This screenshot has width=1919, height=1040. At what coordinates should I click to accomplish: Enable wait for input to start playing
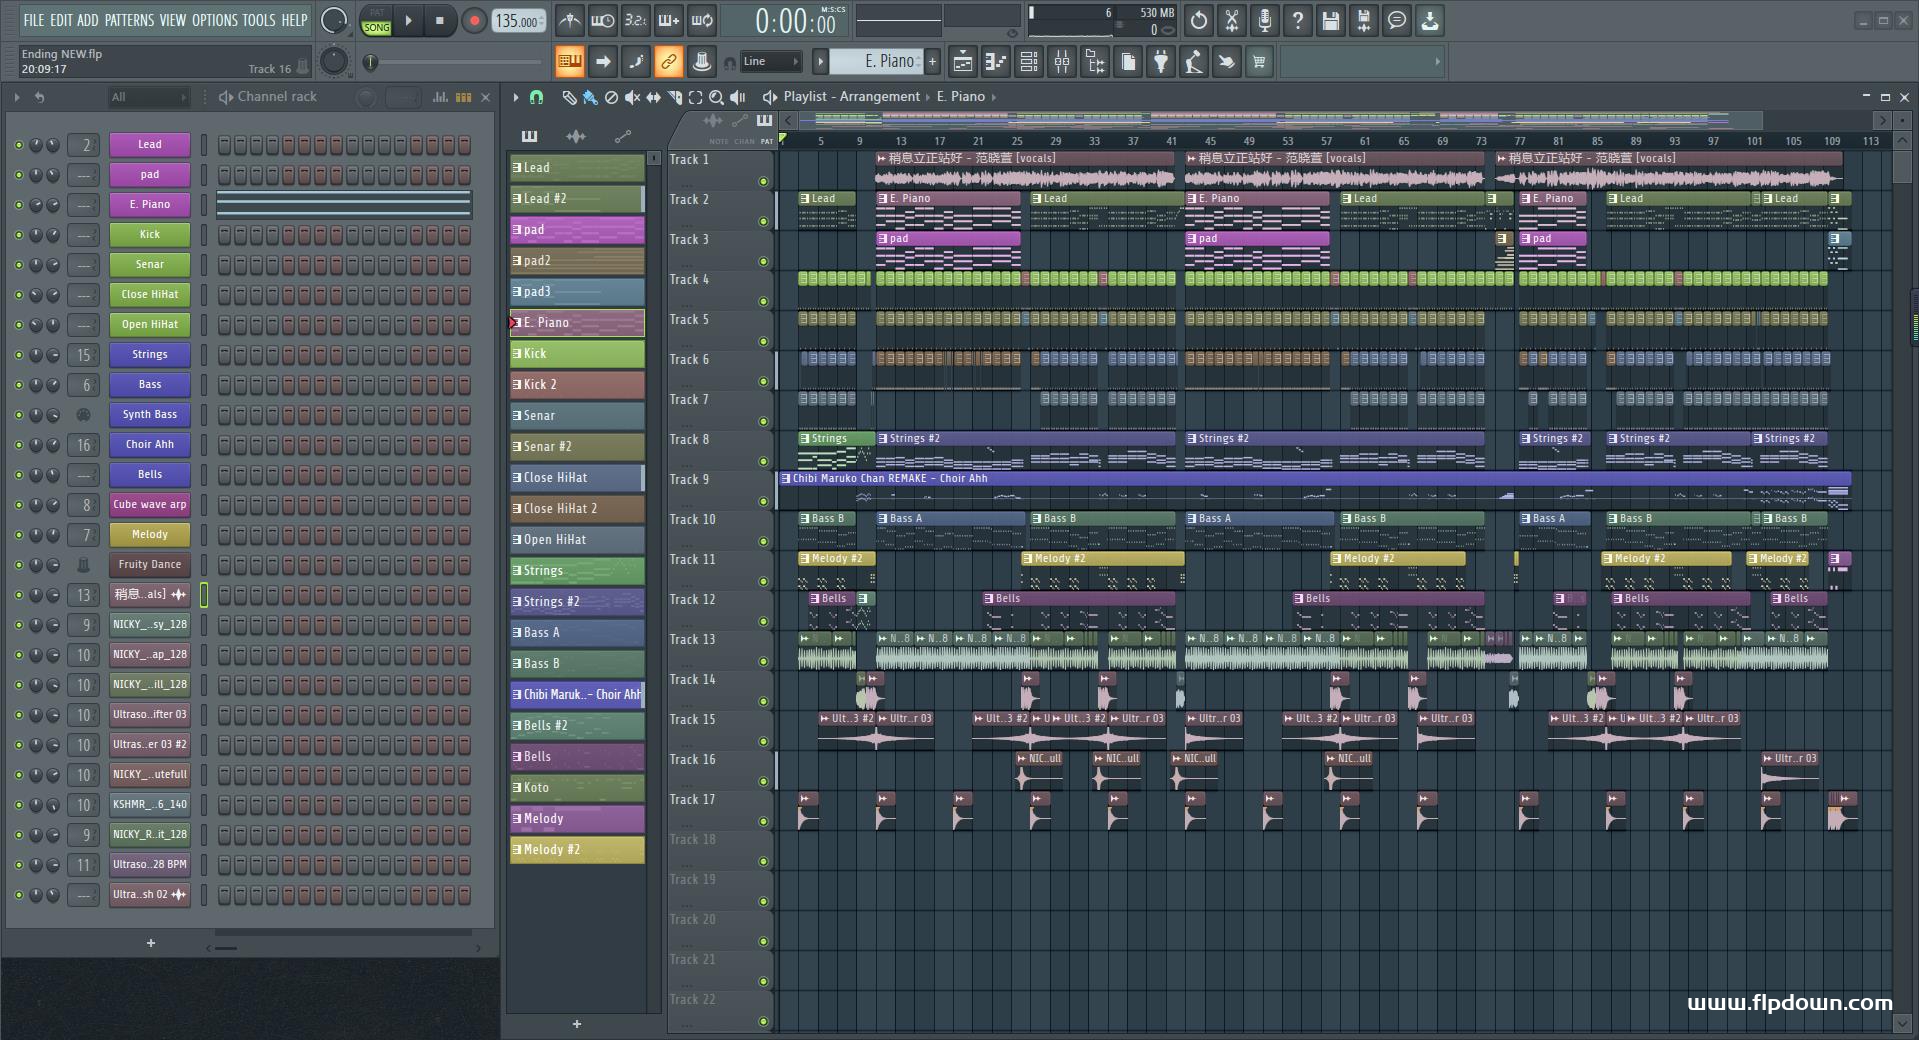(x=602, y=20)
